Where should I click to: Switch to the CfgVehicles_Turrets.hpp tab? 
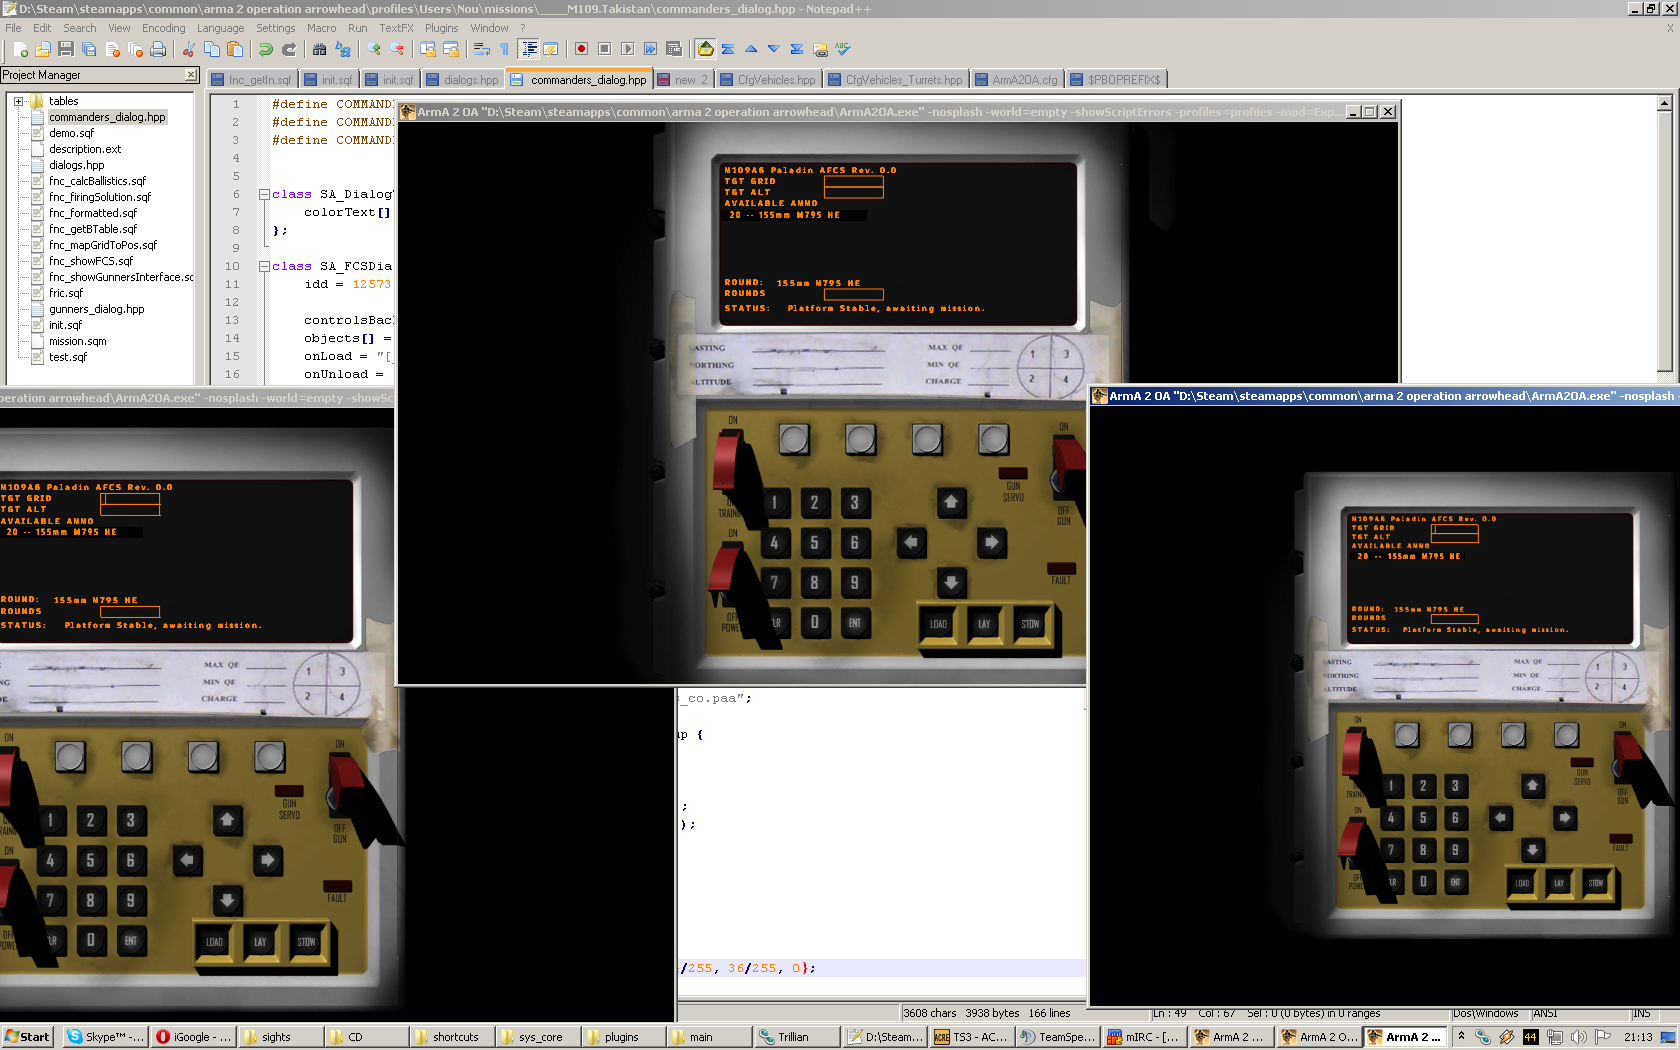click(x=895, y=80)
